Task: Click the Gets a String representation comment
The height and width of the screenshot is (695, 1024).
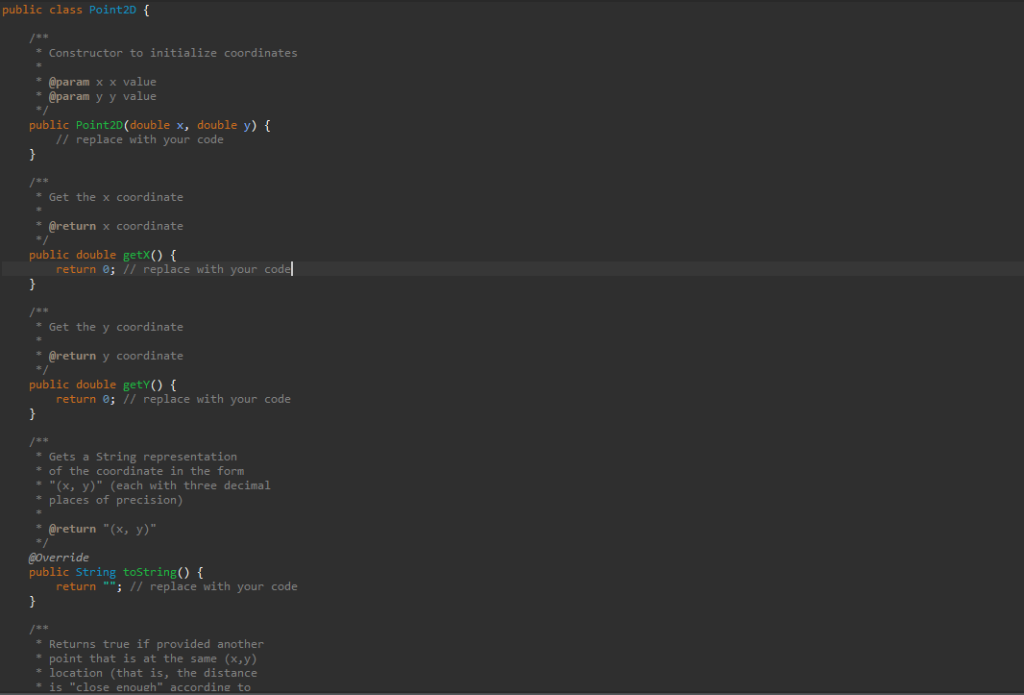Action: pyautogui.click(x=138, y=456)
